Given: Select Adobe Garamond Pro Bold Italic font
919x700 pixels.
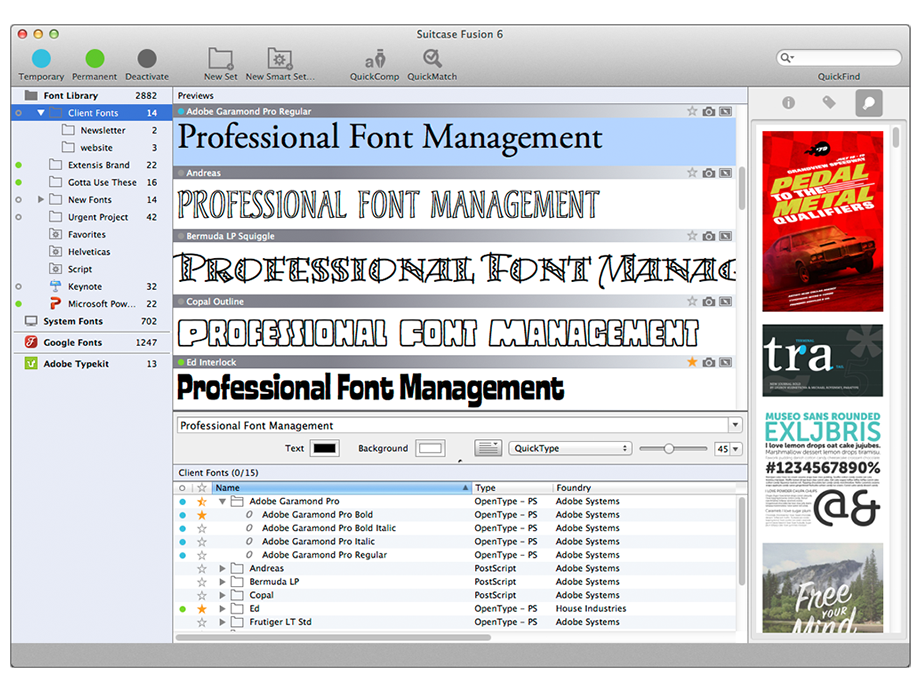Looking at the screenshot, I should click(329, 528).
